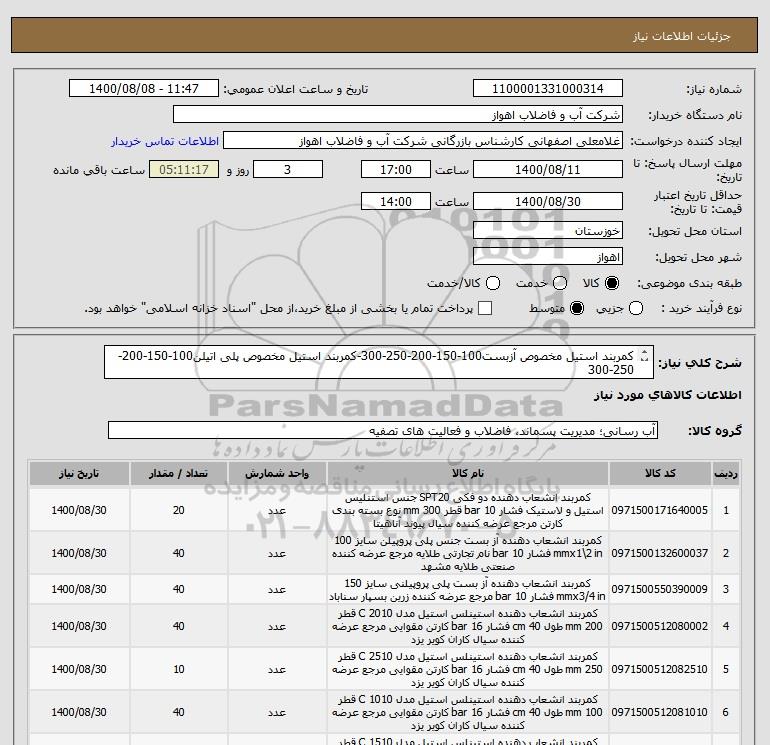Click the deadline time field 17:00
This screenshot has width=770, height=745.
point(396,169)
